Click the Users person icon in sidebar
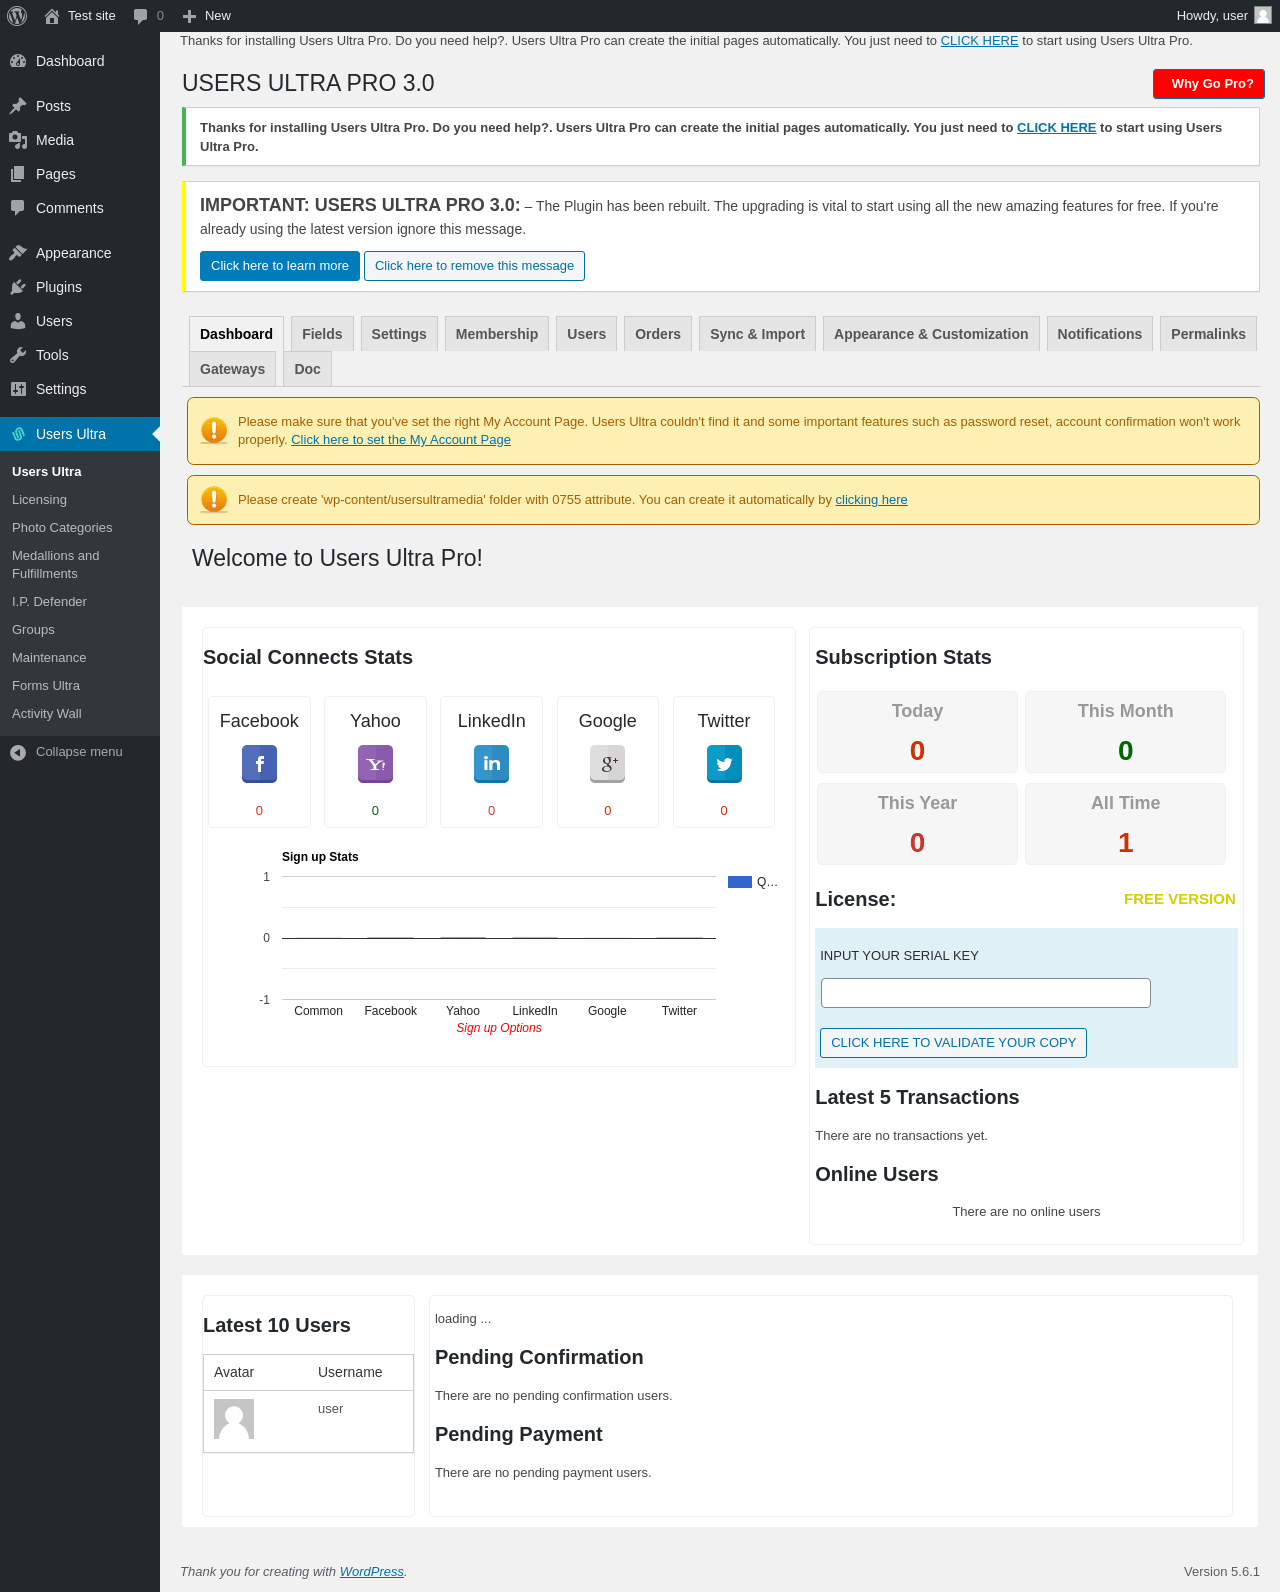This screenshot has height=1592, width=1280. 18,321
